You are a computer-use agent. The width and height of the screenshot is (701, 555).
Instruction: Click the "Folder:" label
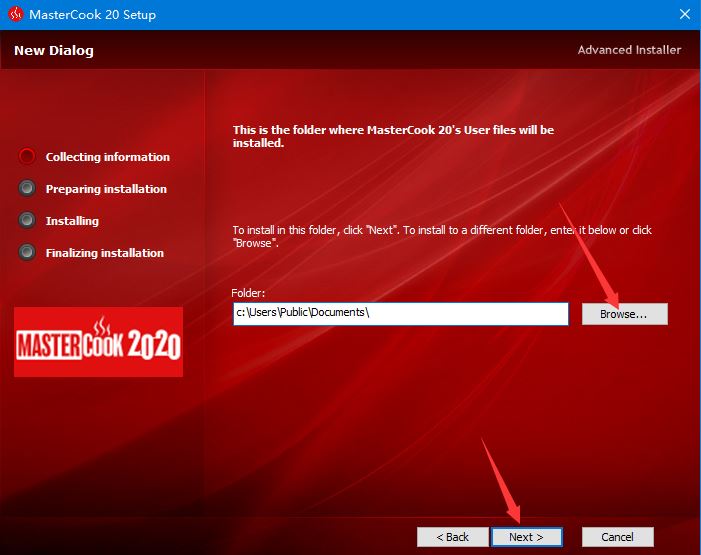pyautogui.click(x=248, y=293)
